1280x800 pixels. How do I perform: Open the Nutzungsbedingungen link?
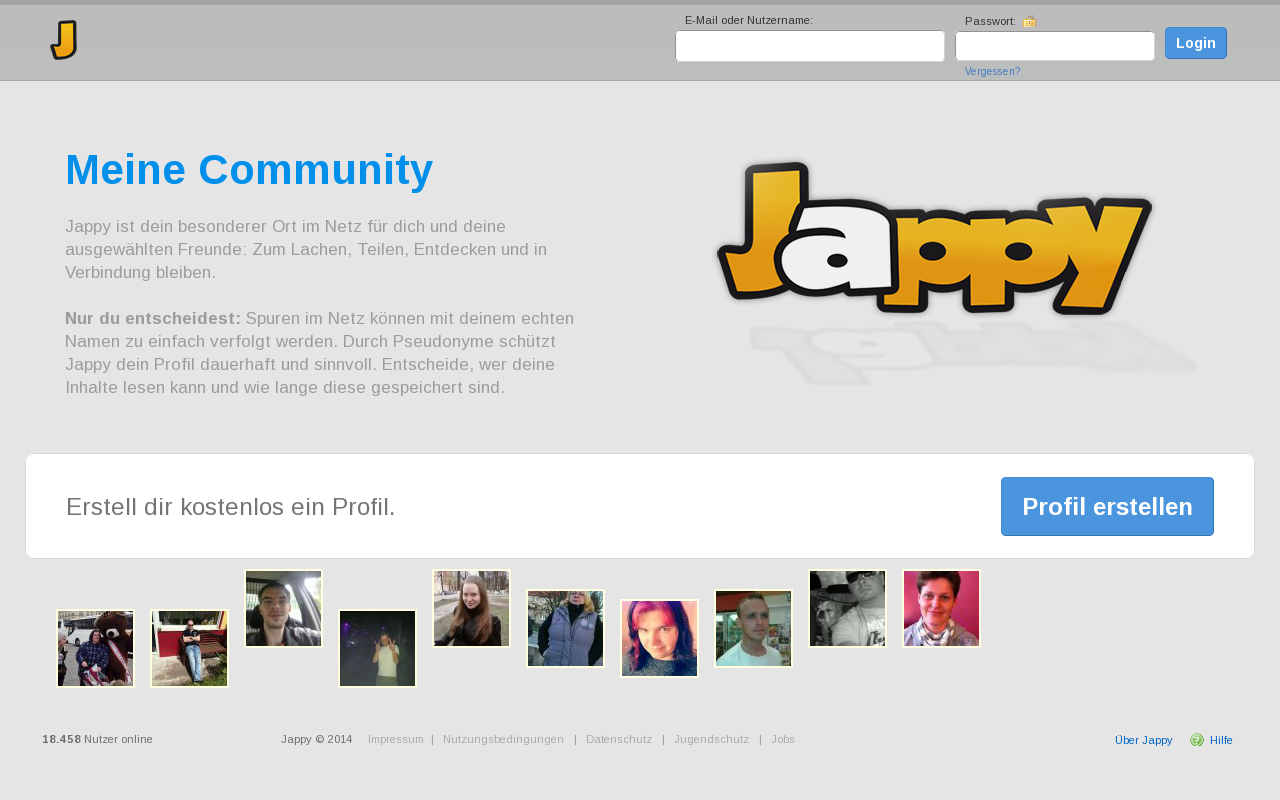[x=503, y=740]
